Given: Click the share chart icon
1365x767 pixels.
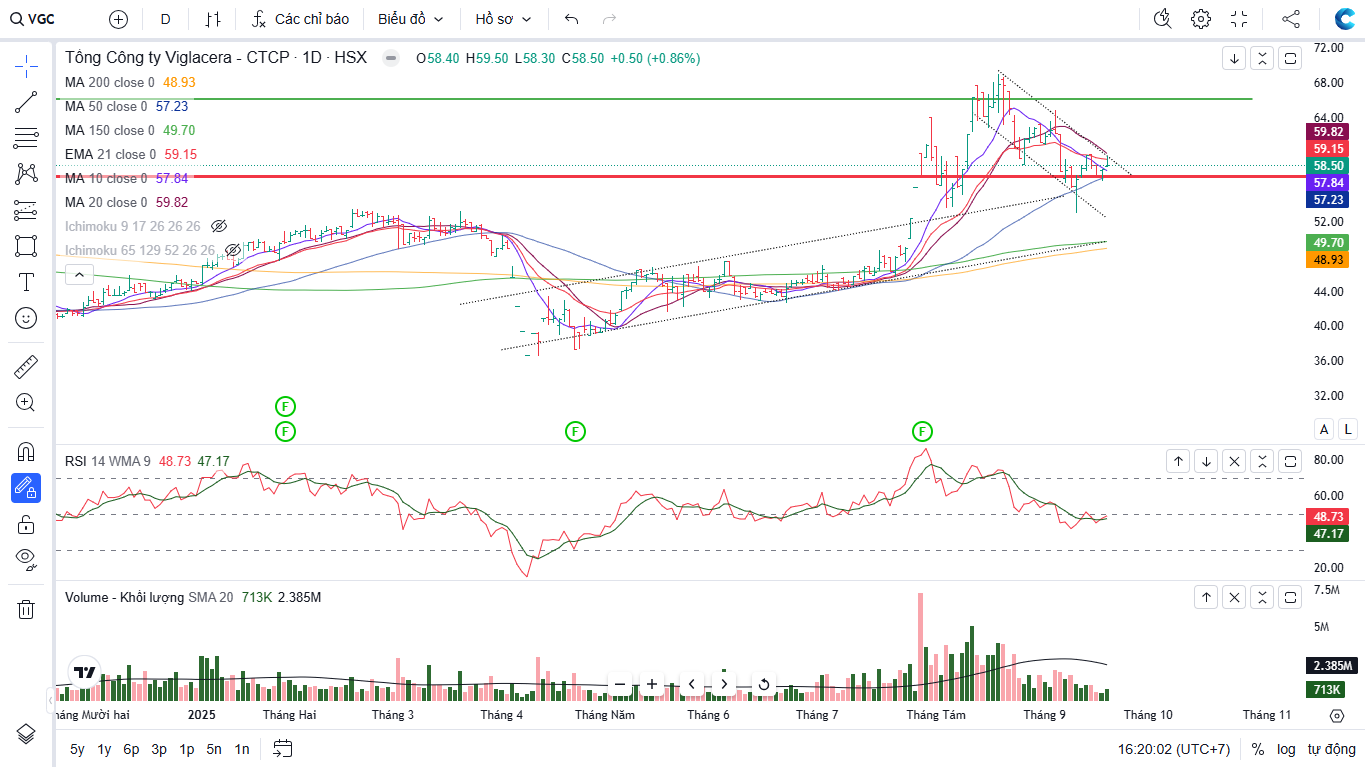Looking at the screenshot, I should 1291,19.
